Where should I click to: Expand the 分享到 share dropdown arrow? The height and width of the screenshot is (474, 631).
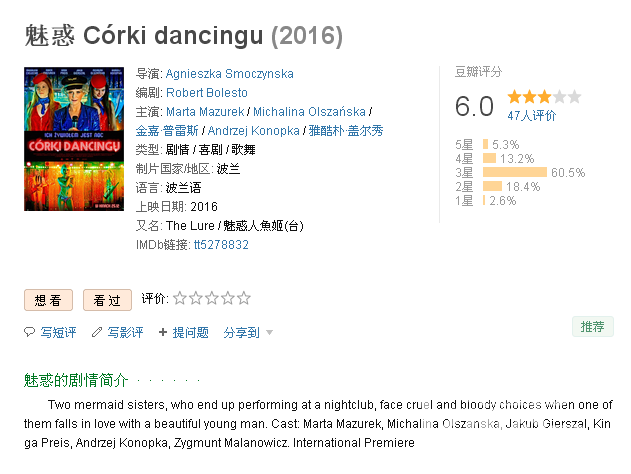click(270, 333)
